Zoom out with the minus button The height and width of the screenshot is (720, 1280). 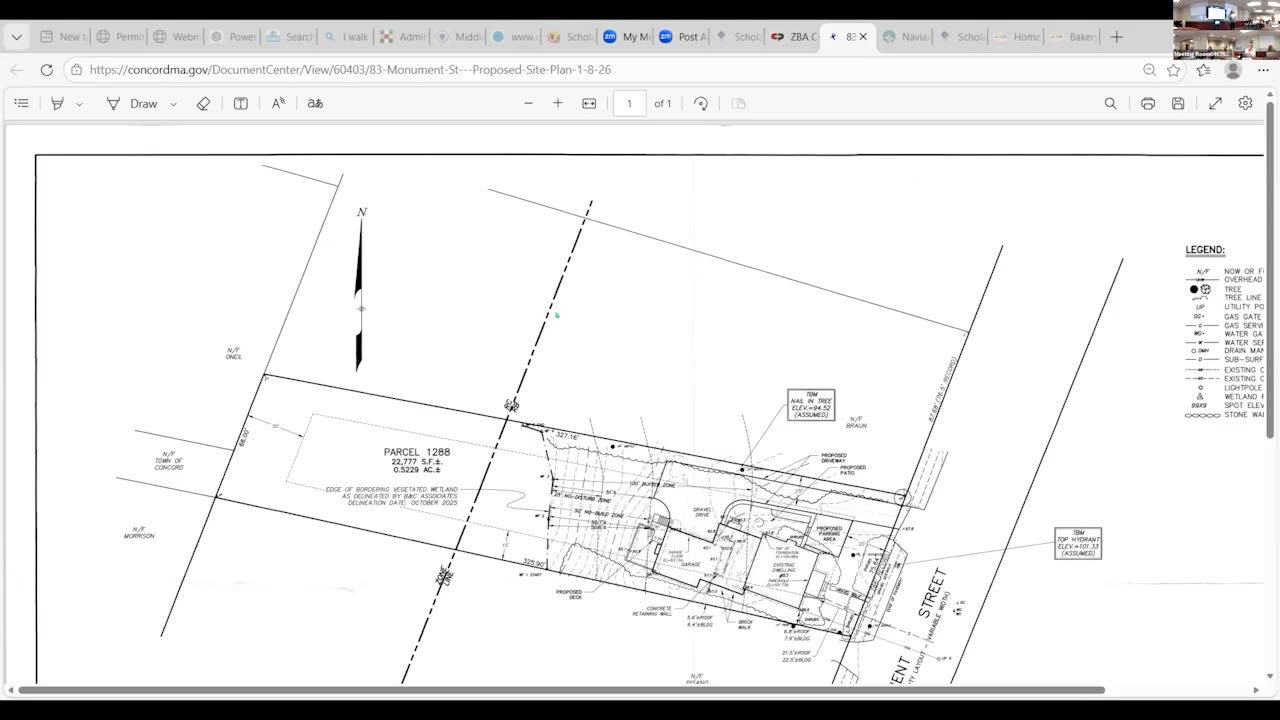[529, 103]
